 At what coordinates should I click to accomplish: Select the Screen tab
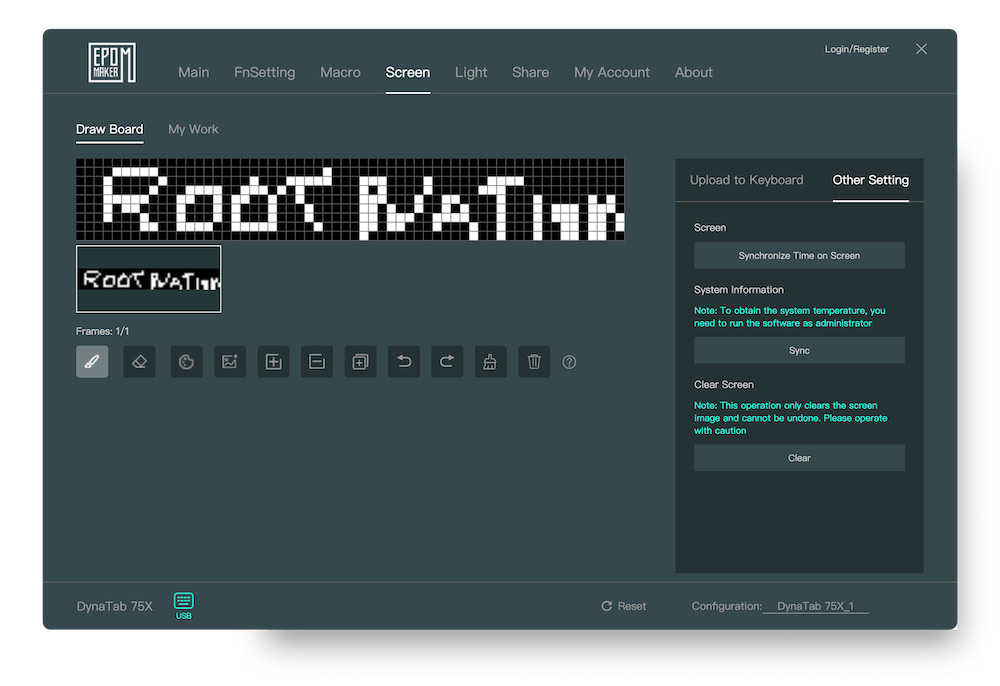pyautogui.click(x=408, y=73)
